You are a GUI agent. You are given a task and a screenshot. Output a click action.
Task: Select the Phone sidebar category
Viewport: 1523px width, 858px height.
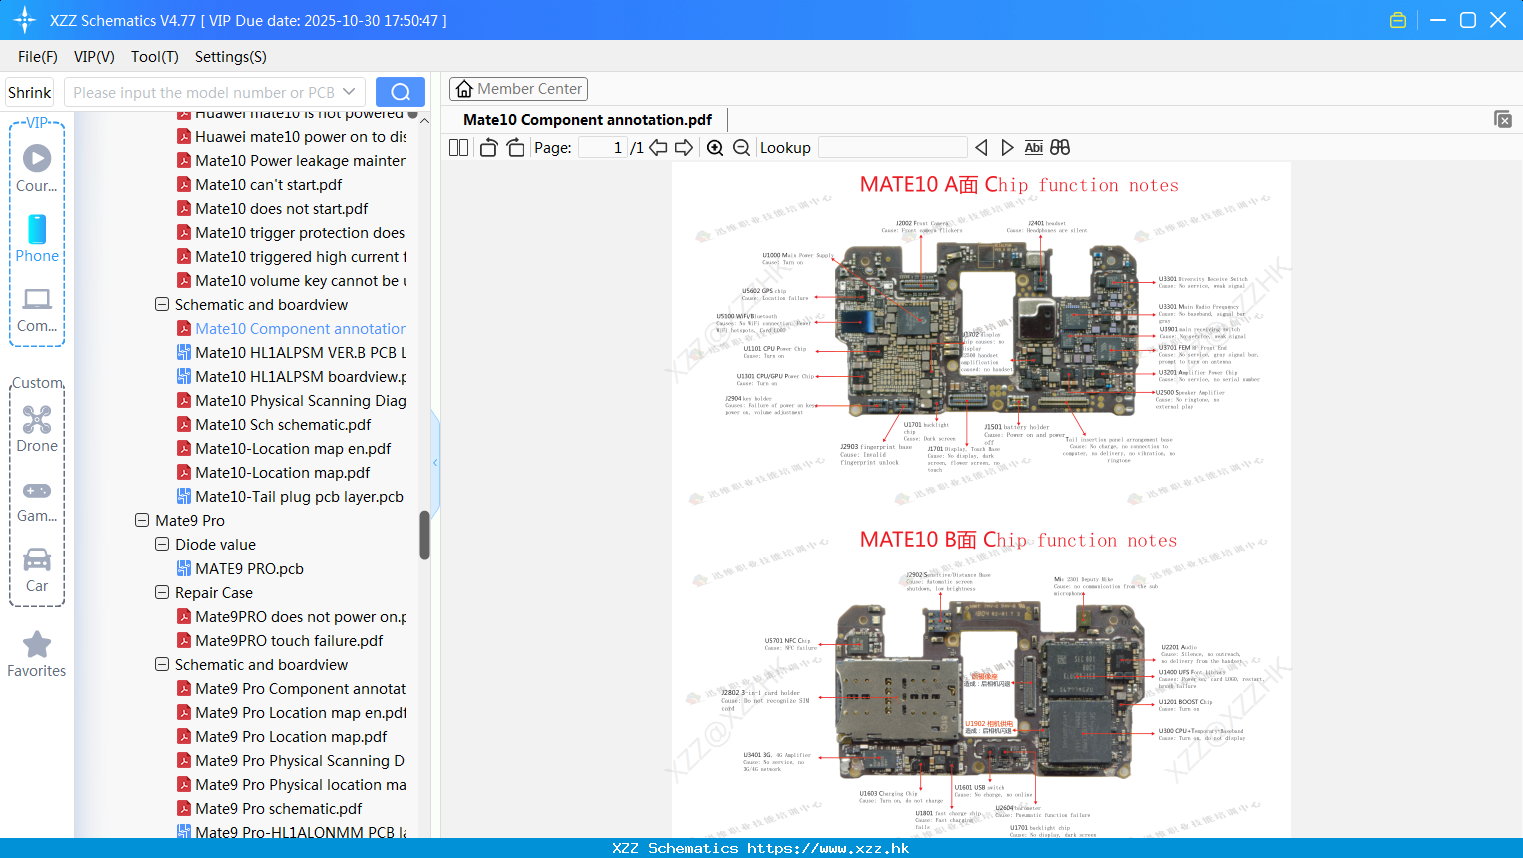coord(37,238)
